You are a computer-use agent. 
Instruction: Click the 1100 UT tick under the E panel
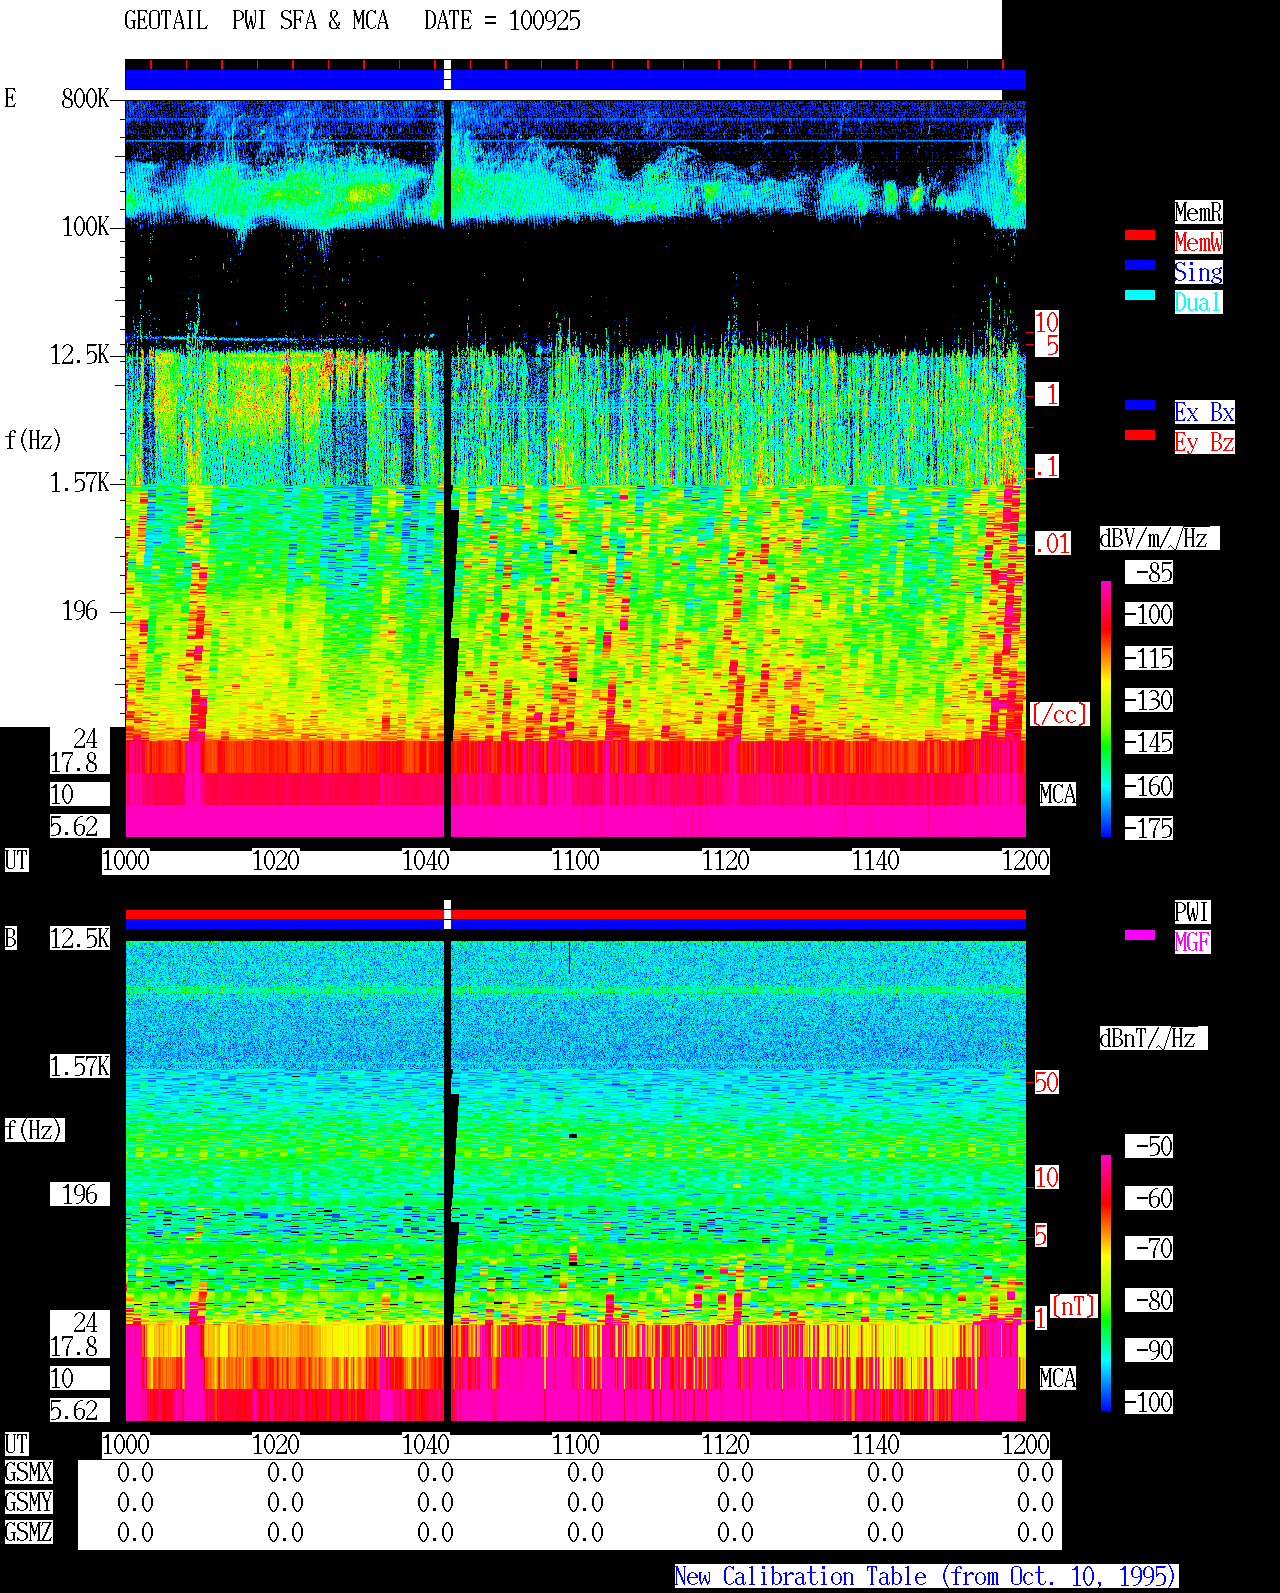click(576, 861)
